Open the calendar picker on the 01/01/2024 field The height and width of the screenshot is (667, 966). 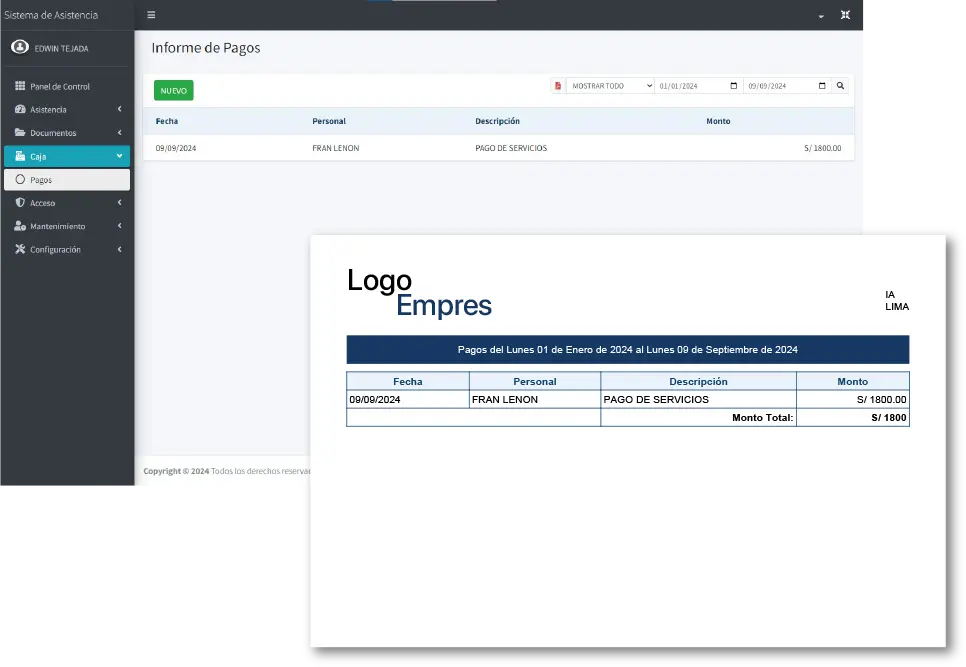(734, 86)
